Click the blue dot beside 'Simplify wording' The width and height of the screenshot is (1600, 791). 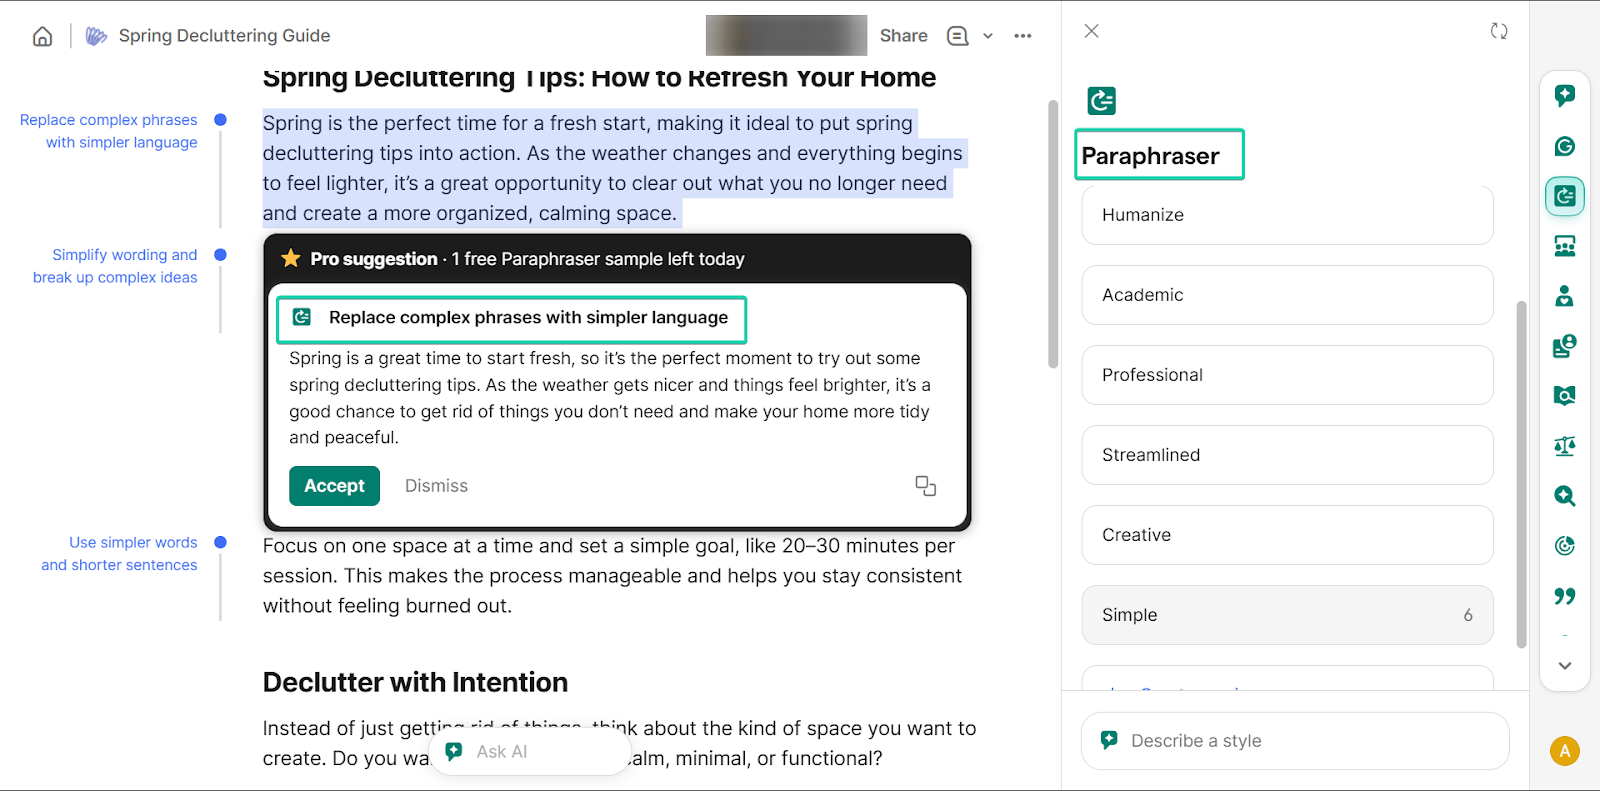click(221, 255)
